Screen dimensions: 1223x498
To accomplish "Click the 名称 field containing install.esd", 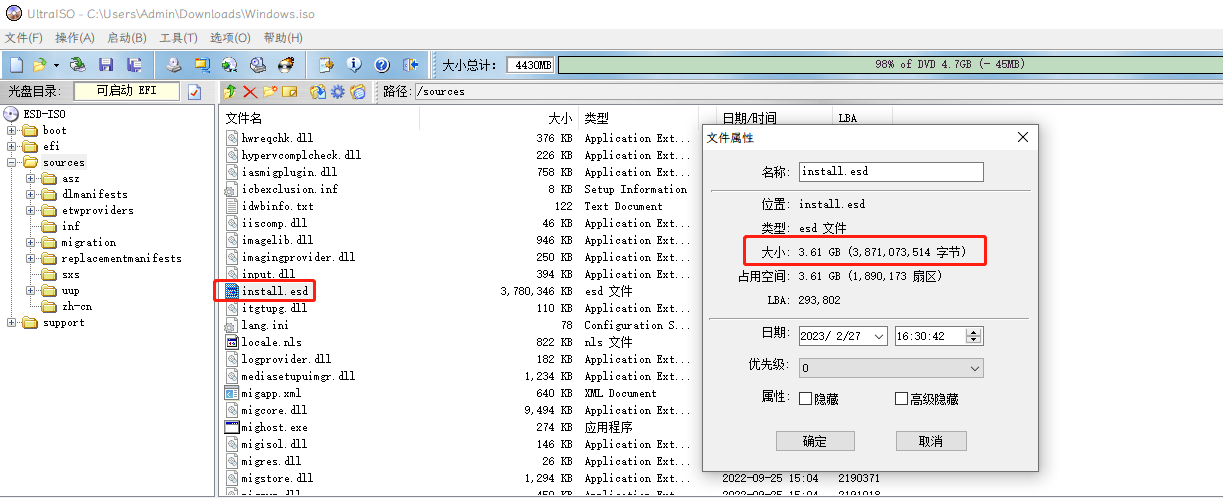I will pos(891,171).
